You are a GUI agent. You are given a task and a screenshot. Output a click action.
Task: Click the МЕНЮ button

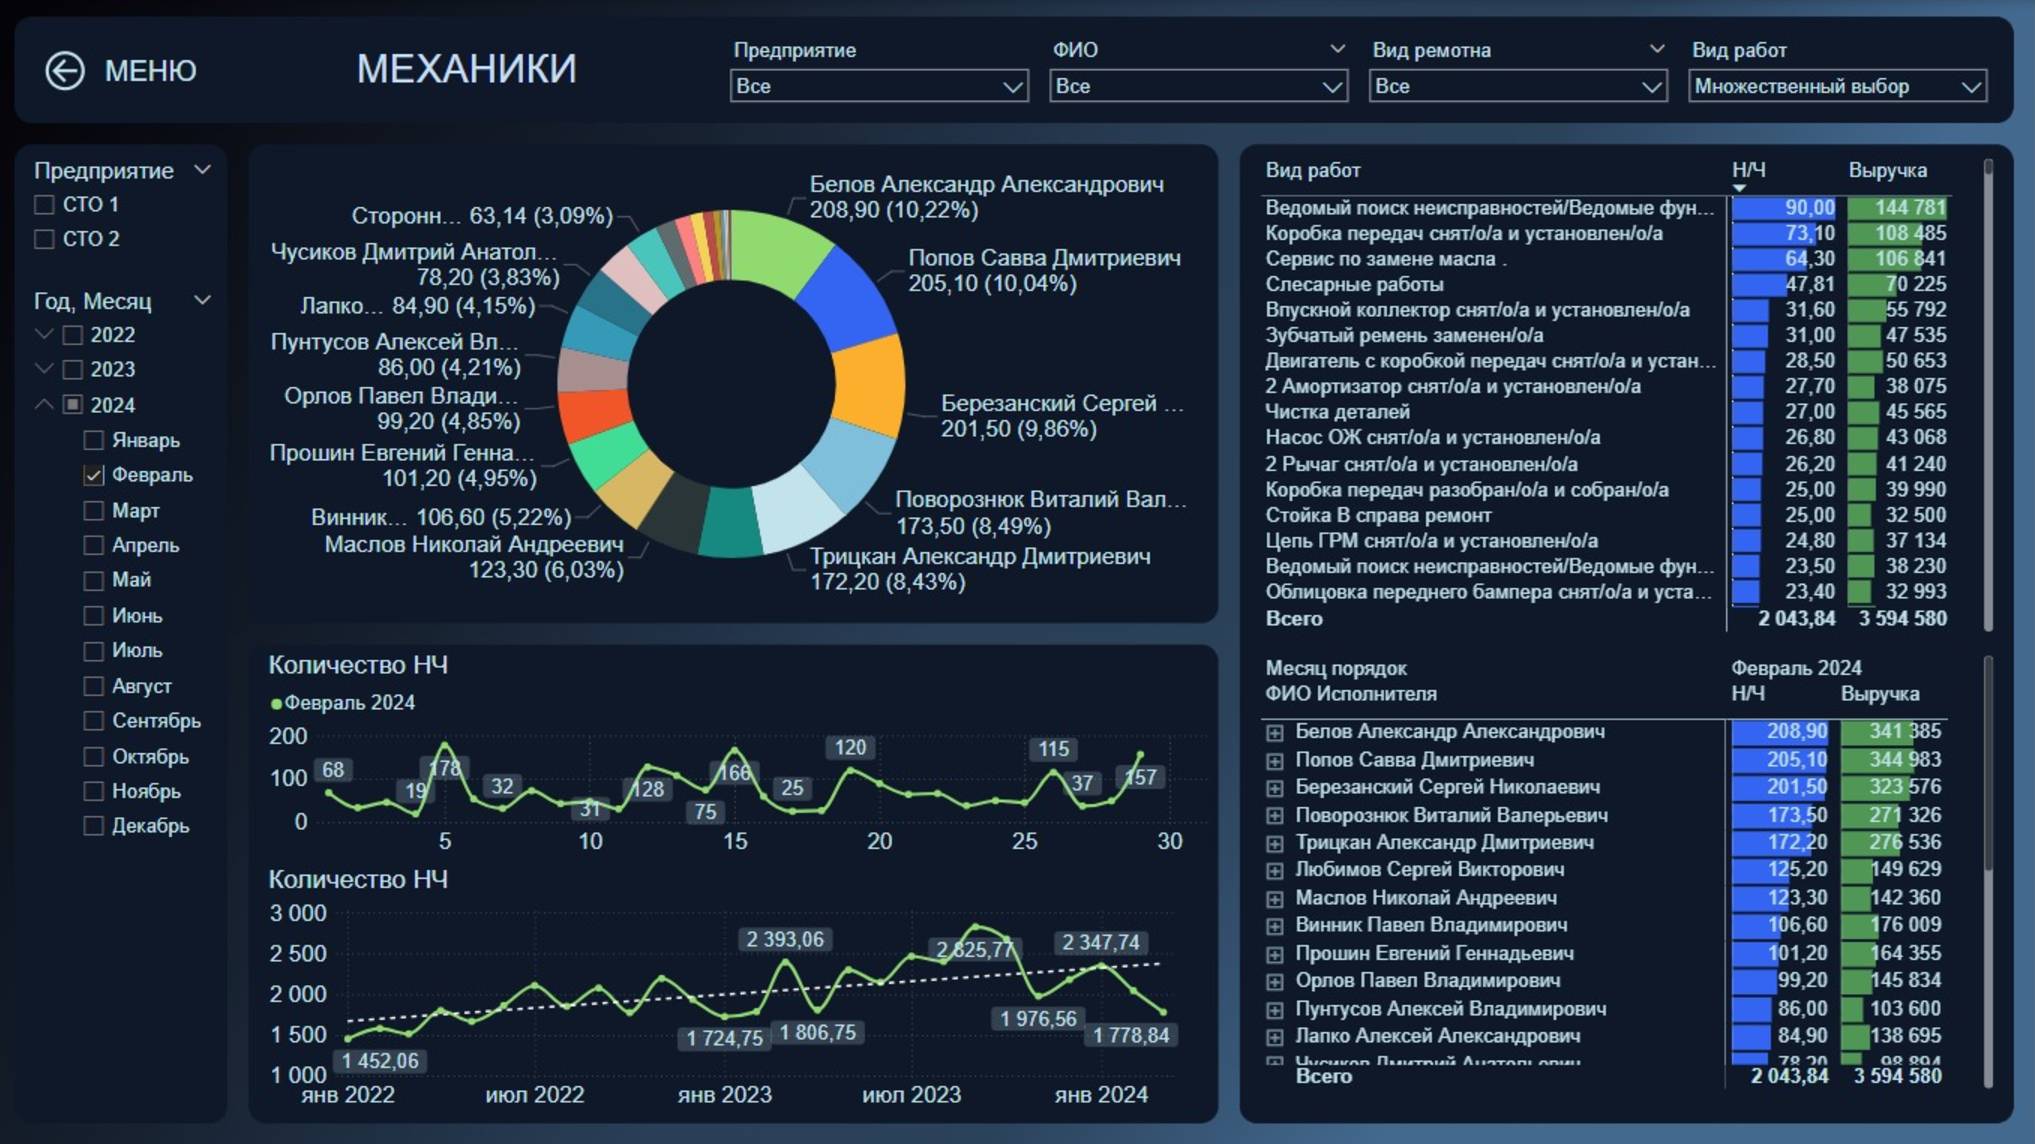pos(150,70)
